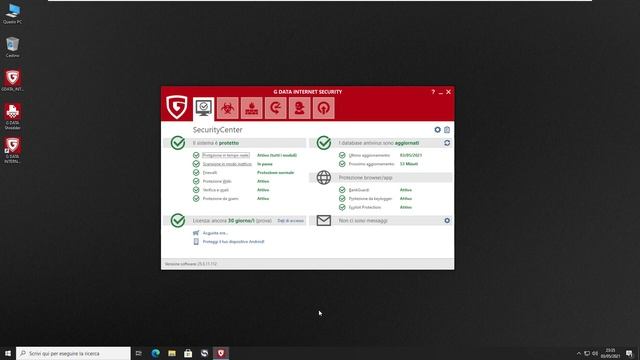
Task: Open the Windows Start menu
Action: point(8,353)
